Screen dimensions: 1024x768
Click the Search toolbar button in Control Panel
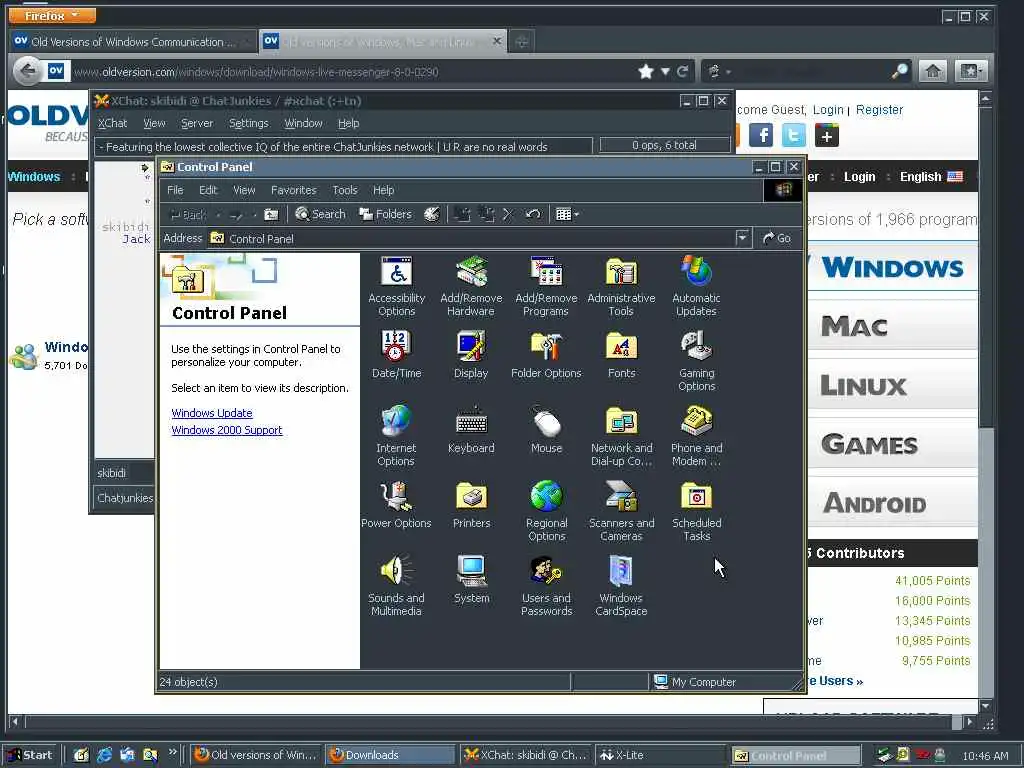coord(320,214)
